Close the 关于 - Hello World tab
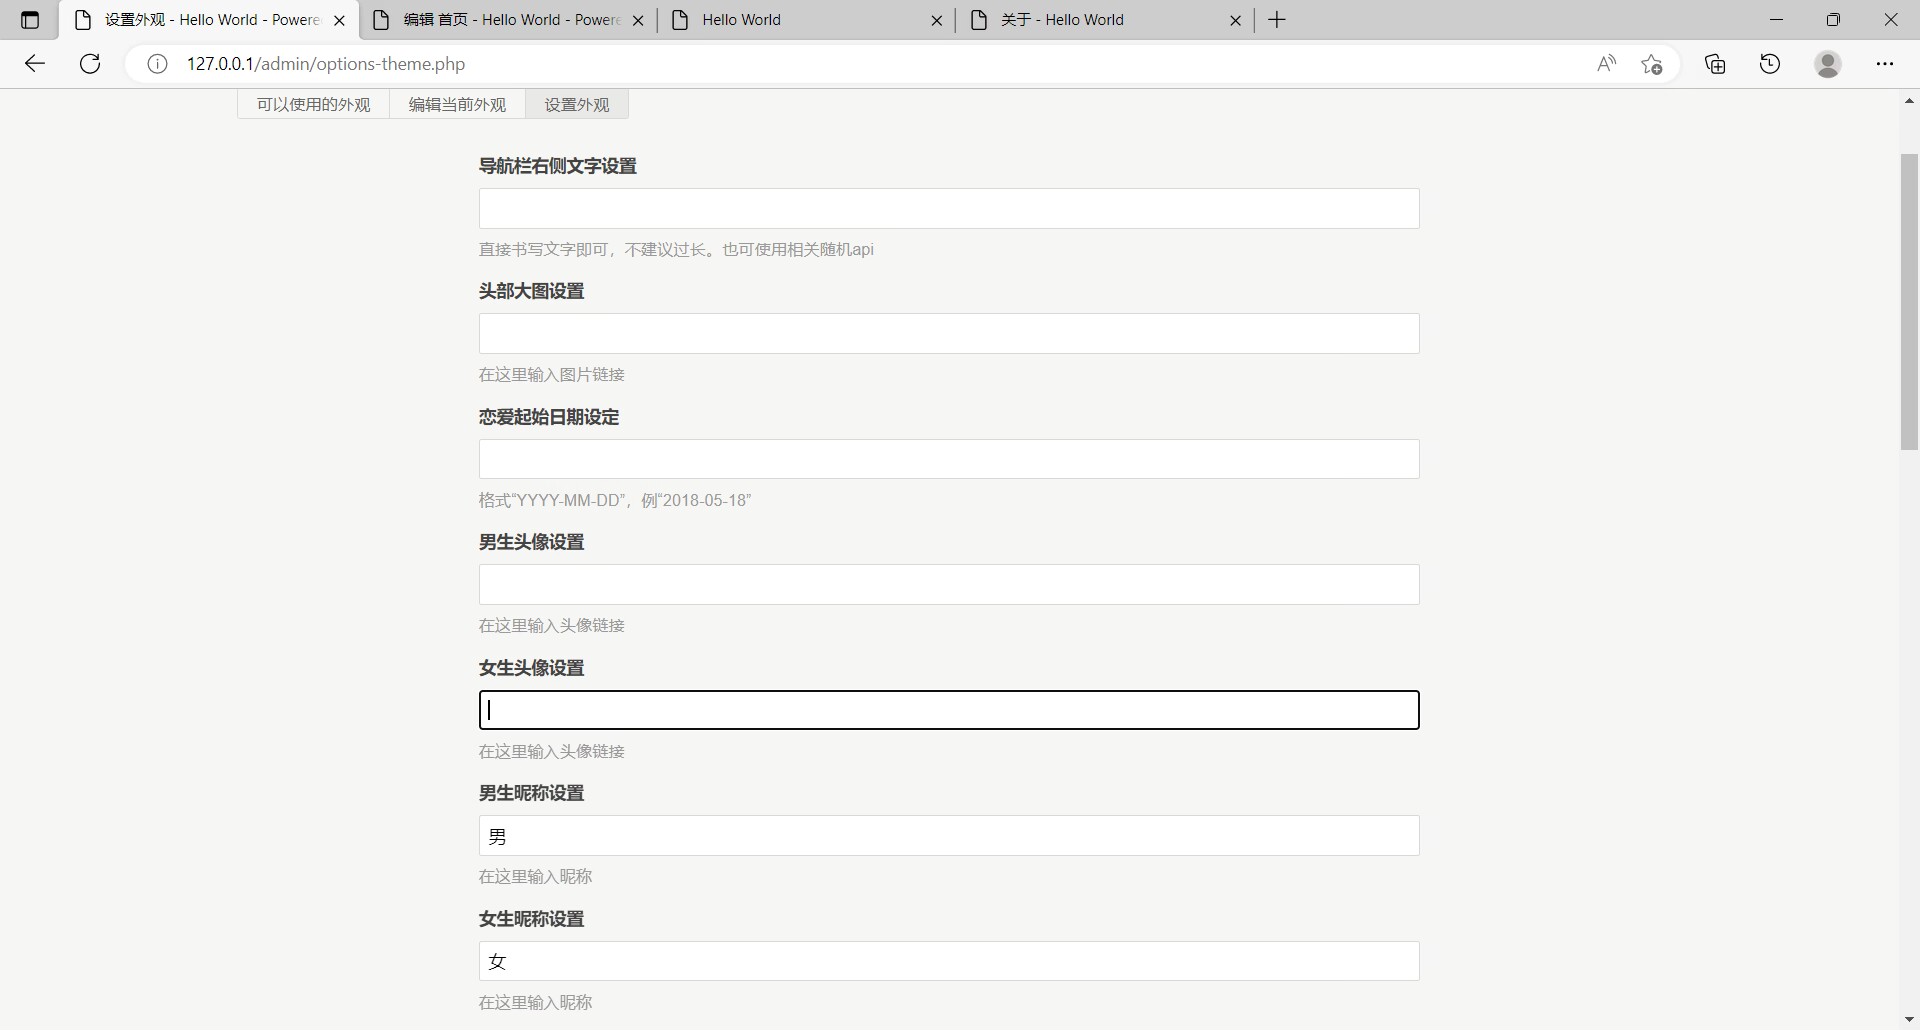The image size is (1920, 1030). pos(1235,20)
